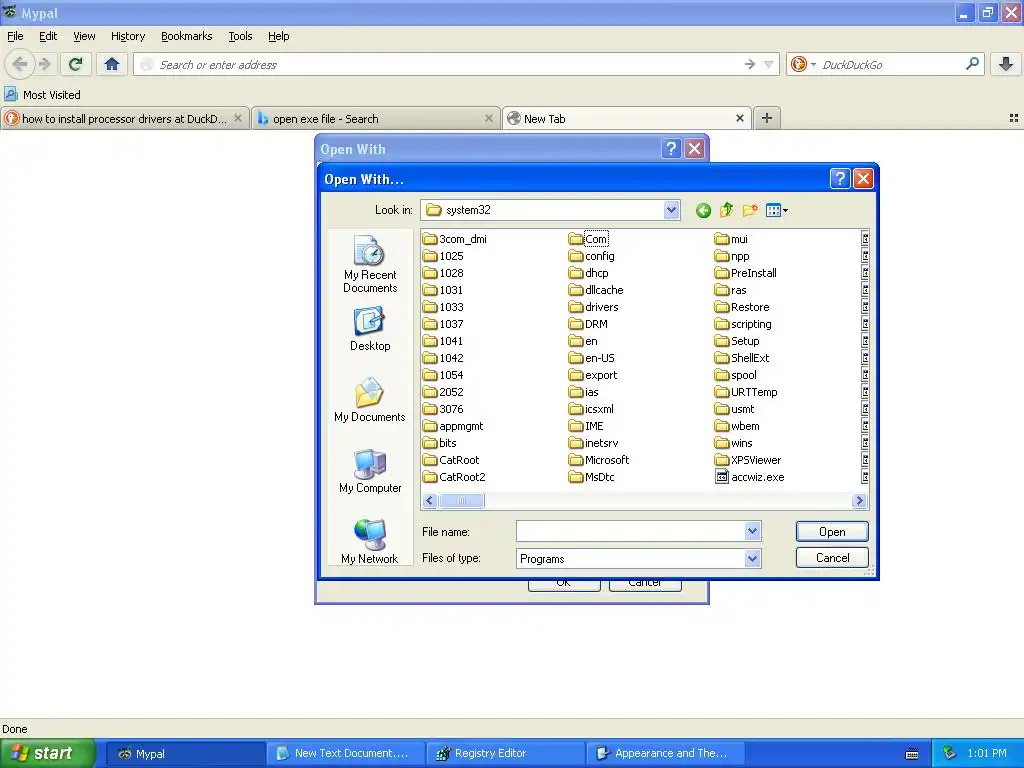Switch to New Text Document taskbar item
Screen dimensions: 1024x768
345,753
